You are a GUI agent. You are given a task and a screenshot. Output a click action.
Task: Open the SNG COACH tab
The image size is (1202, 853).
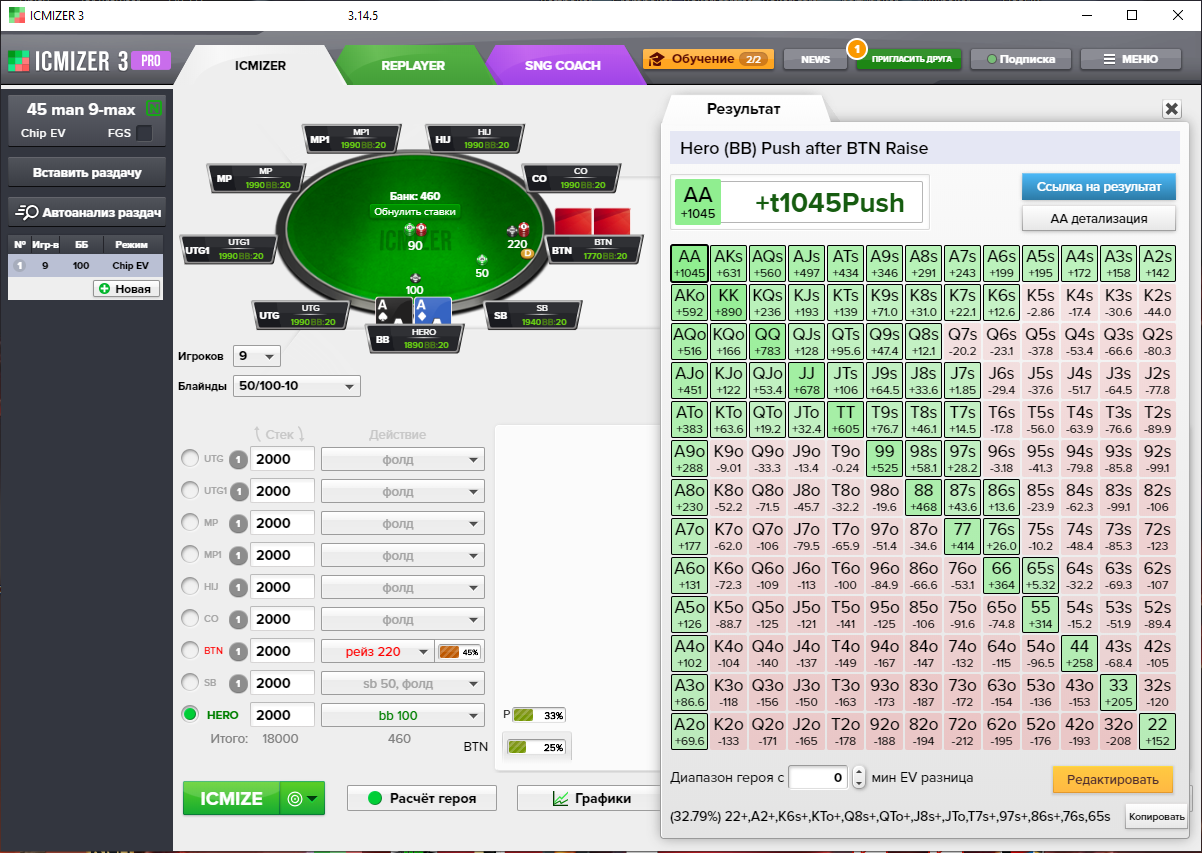click(562, 66)
